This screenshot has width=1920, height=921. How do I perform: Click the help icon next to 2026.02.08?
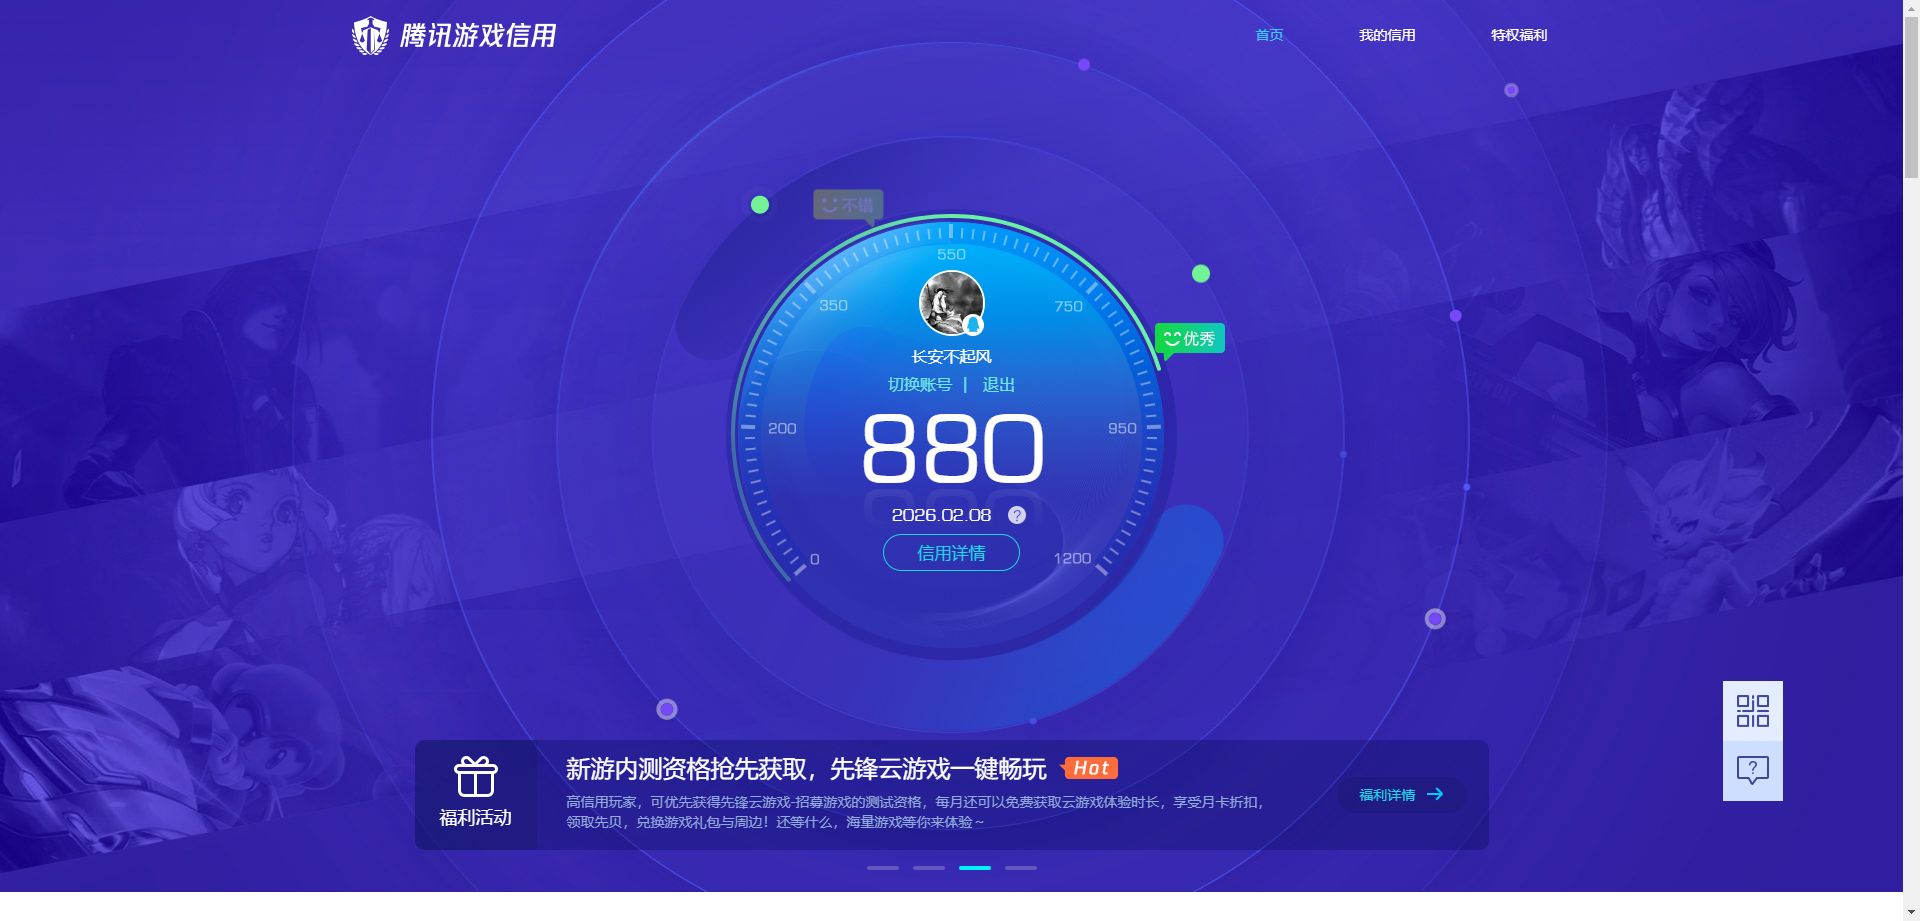(1017, 515)
